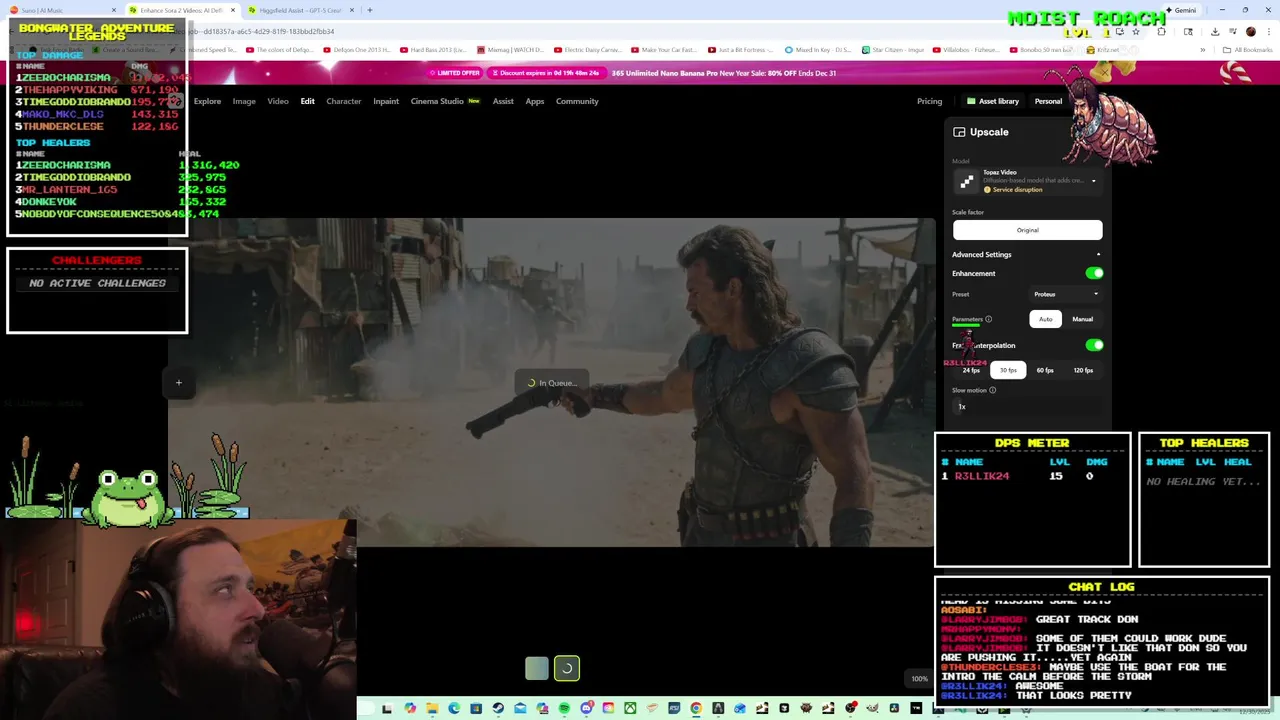Open File Explorer from the taskbar

point(432,708)
